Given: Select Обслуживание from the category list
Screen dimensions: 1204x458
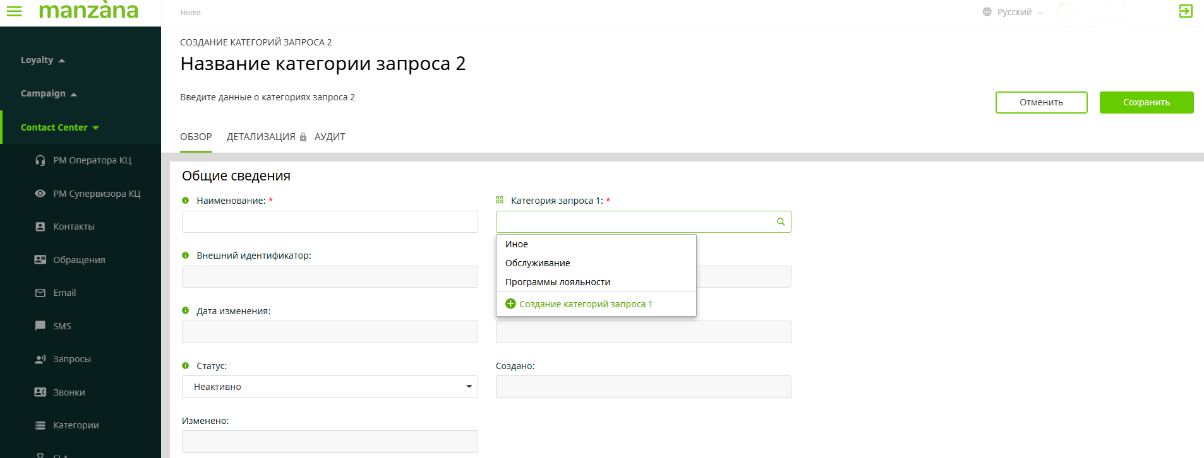Looking at the screenshot, I should 538,263.
